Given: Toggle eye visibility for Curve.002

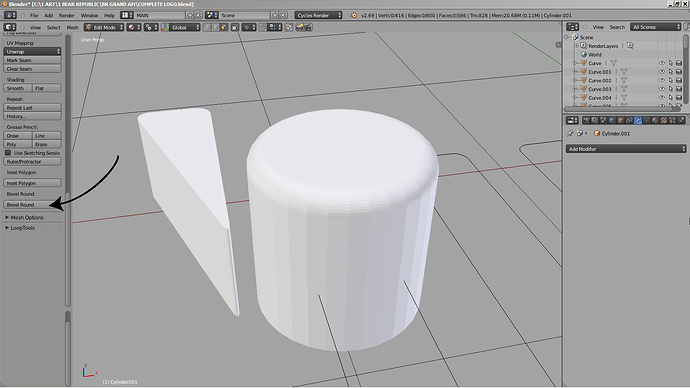Looking at the screenshot, I should (662, 80).
